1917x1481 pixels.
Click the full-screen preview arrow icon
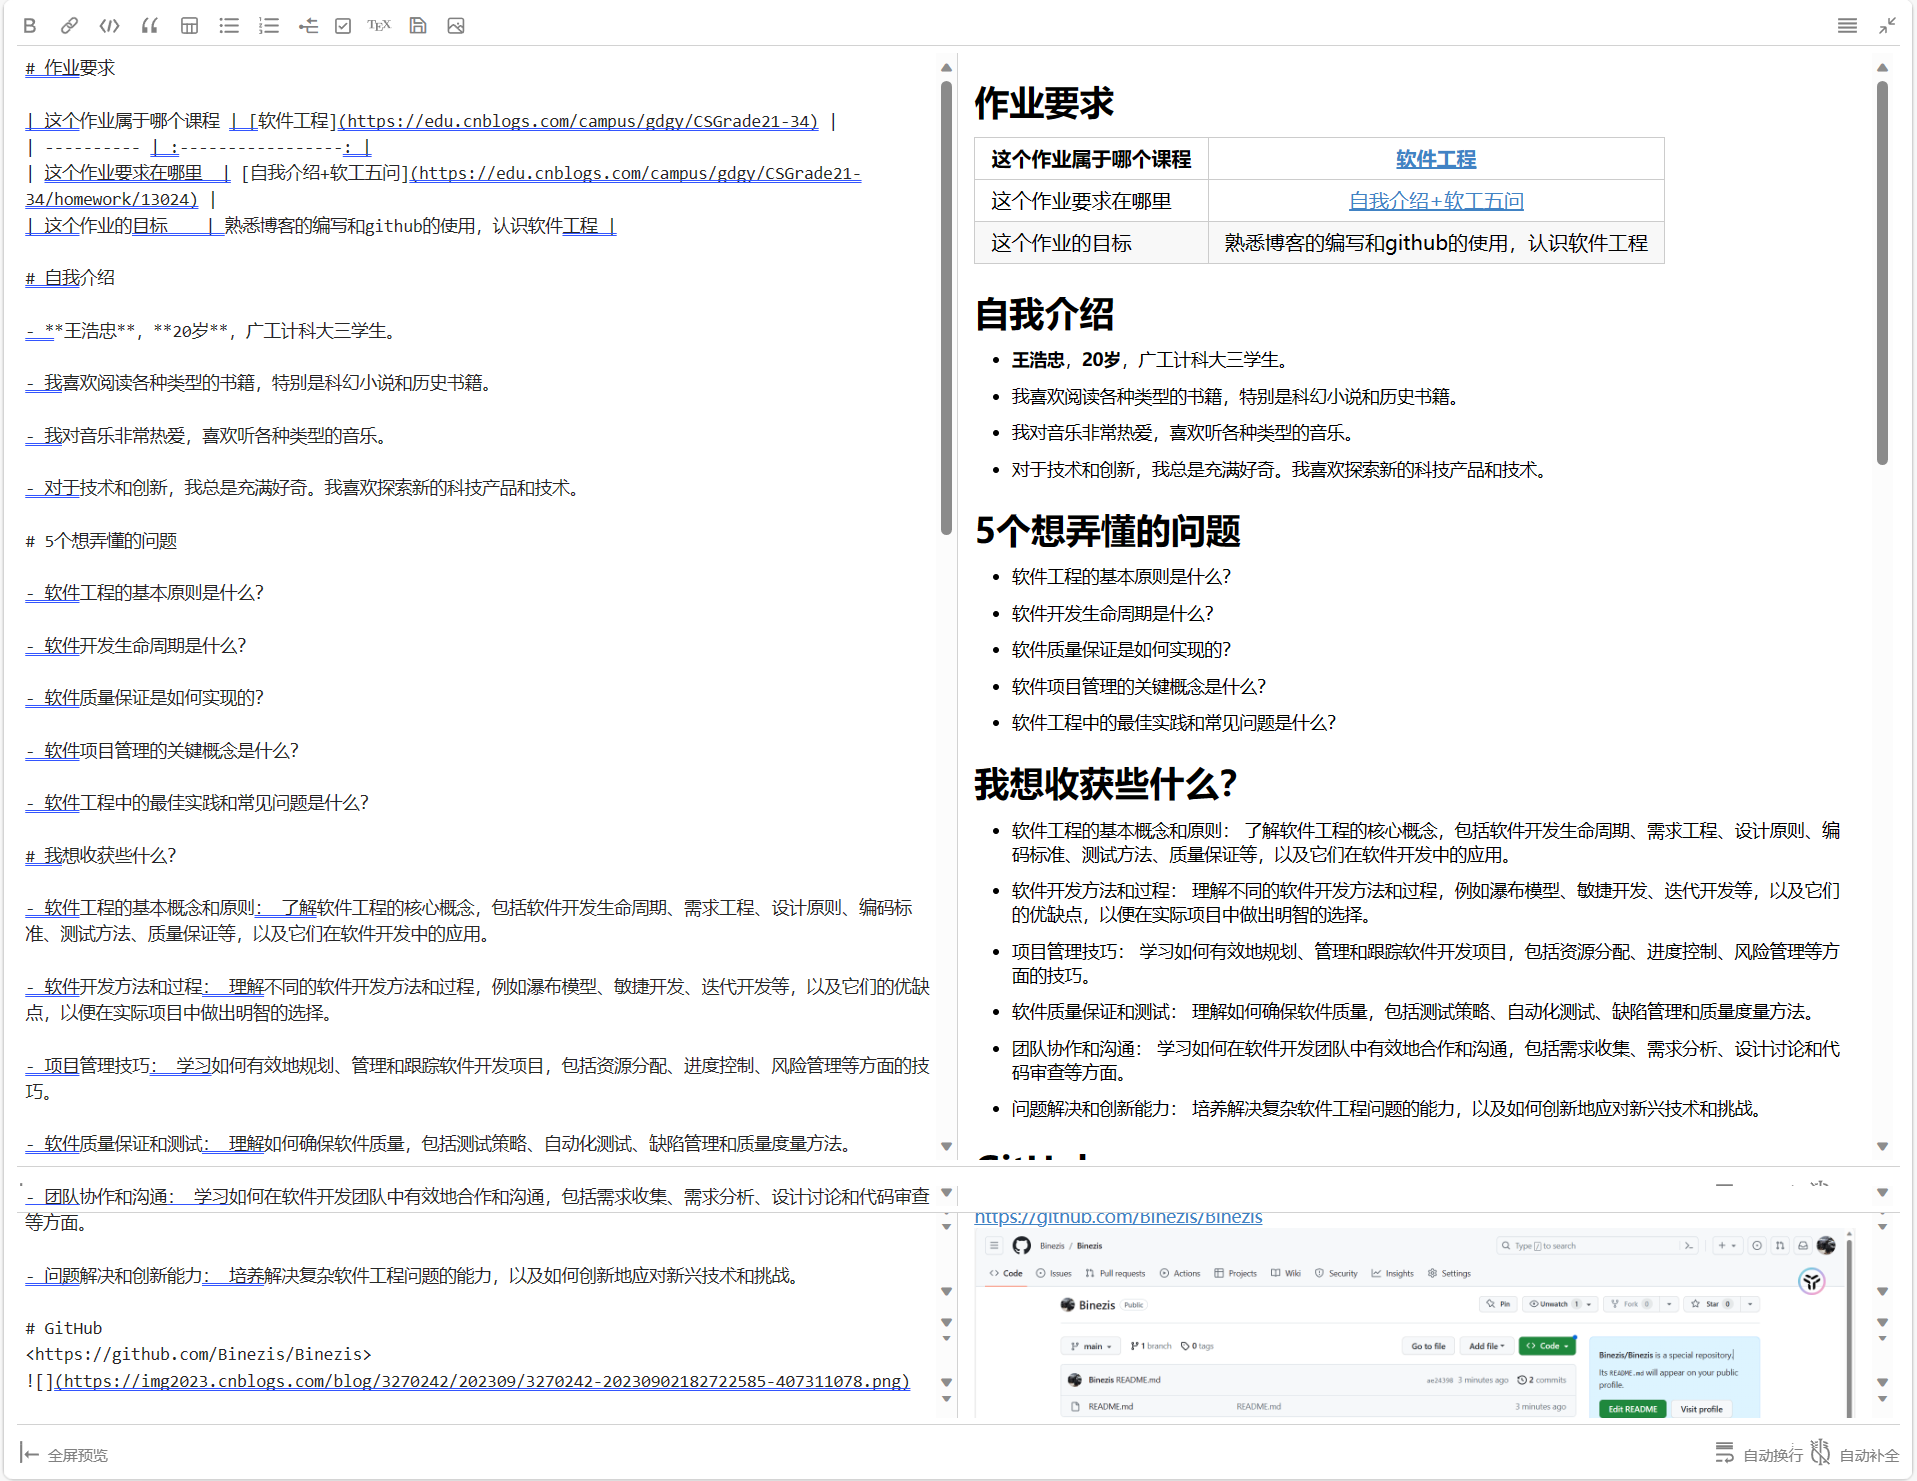pyautogui.click(x=29, y=1454)
